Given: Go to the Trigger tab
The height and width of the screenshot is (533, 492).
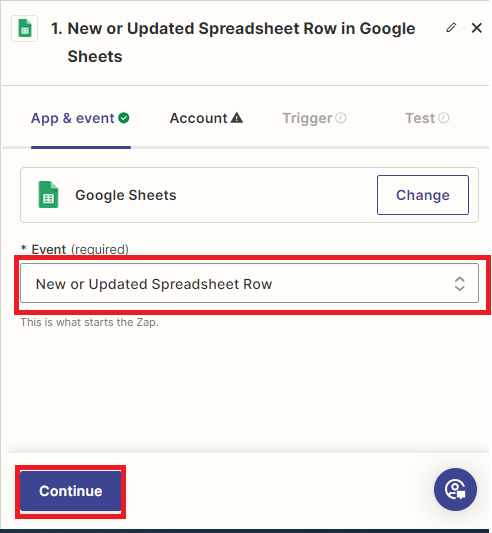Looking at the screenshot, I should click(x=314, y=118).
